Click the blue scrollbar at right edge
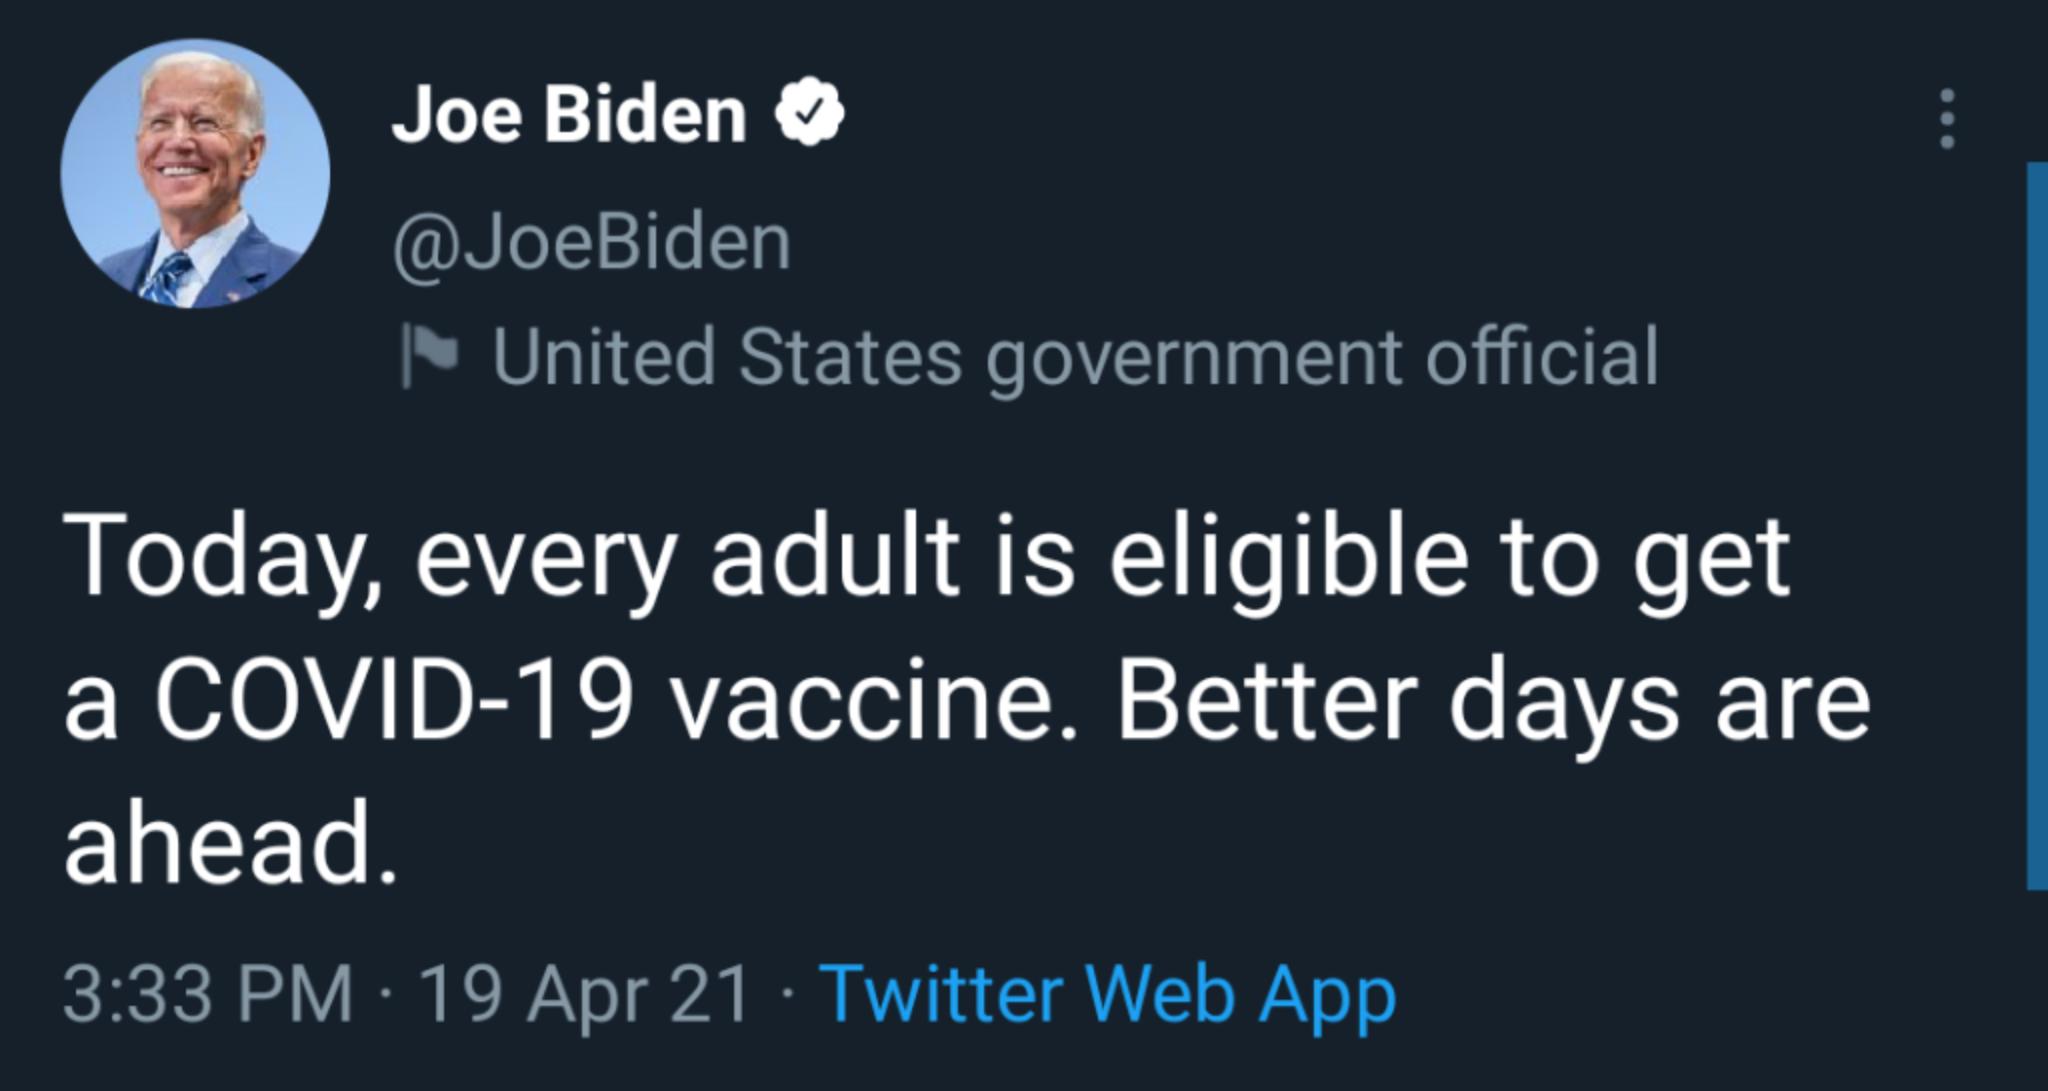The image size is (2048, 1091). (2036, 525)
